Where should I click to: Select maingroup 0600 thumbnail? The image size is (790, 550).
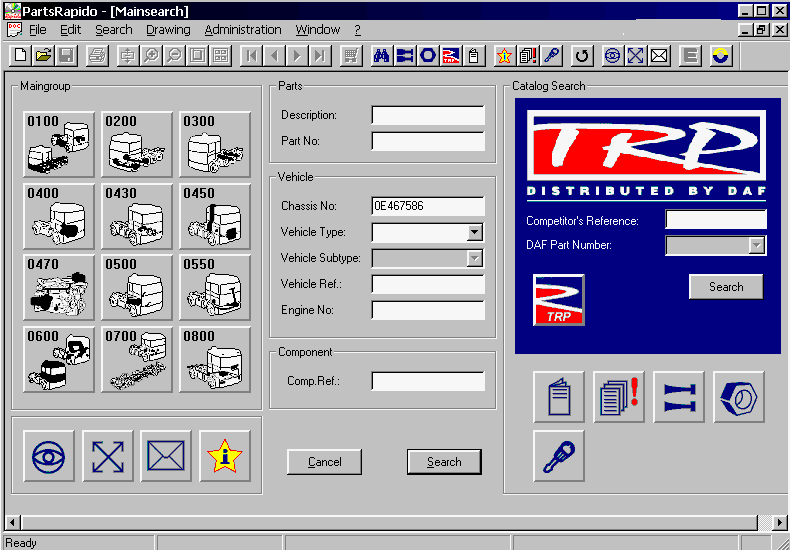click(58, 360)
